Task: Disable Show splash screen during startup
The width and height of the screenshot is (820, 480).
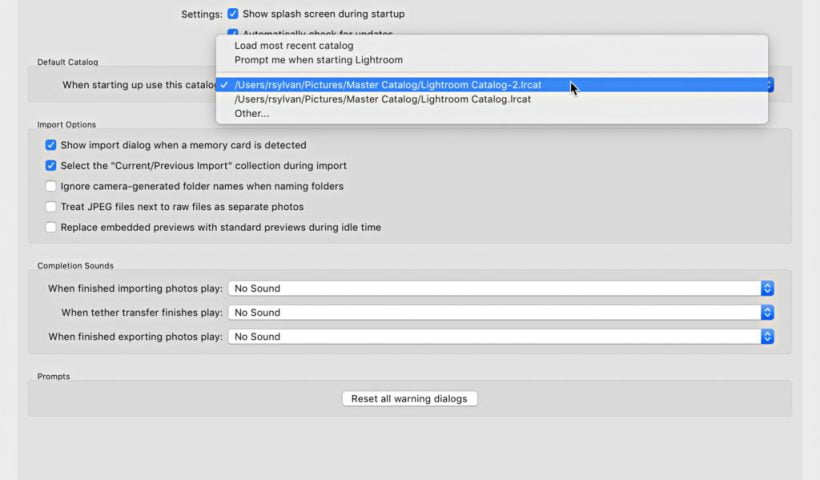Action: [x=233, y=14]
